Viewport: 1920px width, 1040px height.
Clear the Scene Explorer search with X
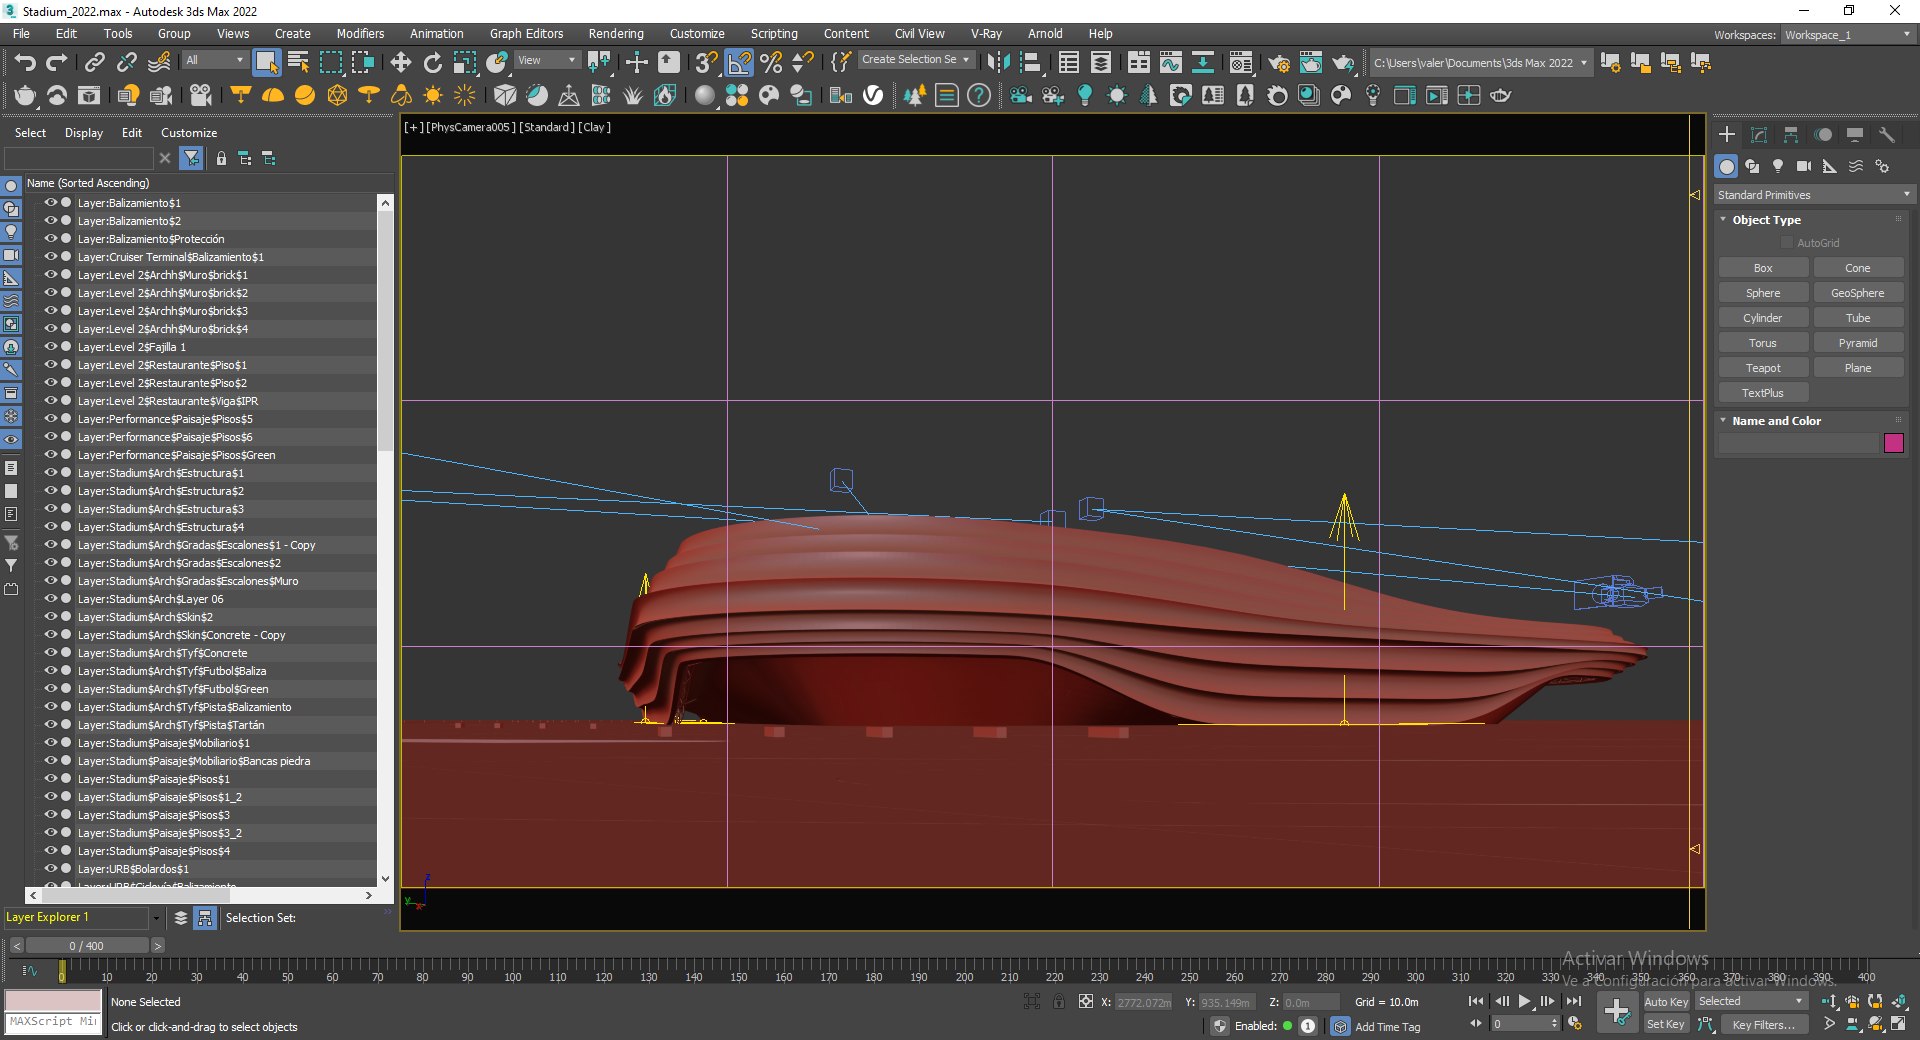click(x=165, y=158)
